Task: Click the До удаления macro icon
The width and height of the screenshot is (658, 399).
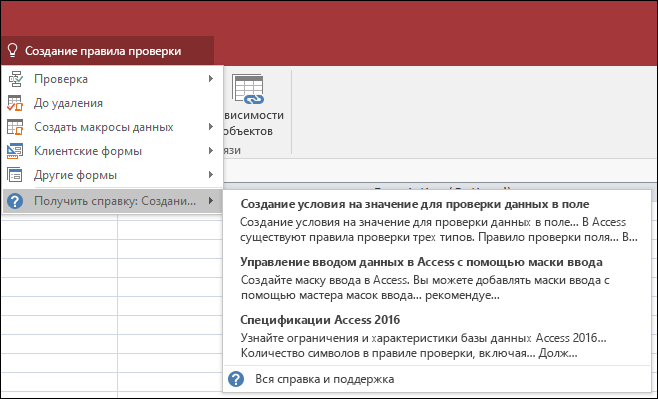Action: click(16, 103)
